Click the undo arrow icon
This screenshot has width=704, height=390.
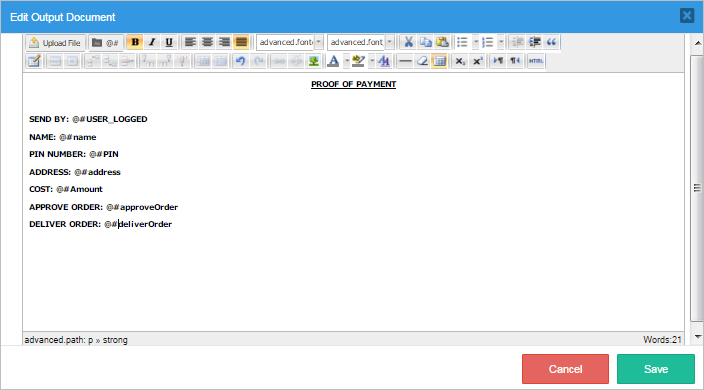[241, 61]
